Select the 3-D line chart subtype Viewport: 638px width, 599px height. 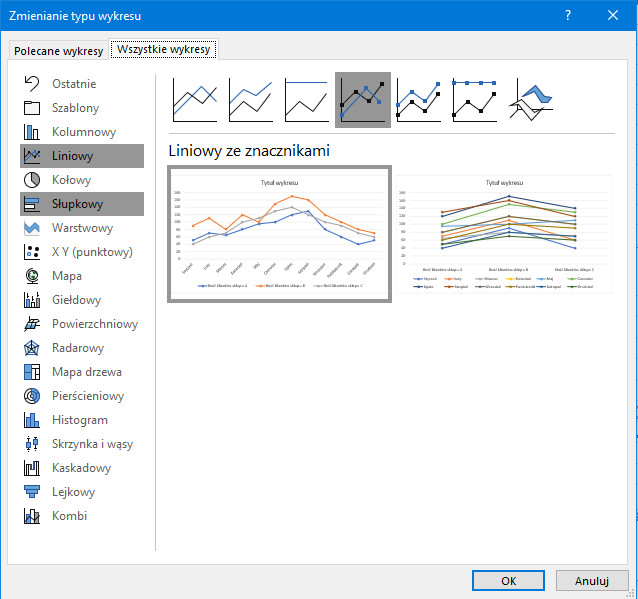[531, 100]
